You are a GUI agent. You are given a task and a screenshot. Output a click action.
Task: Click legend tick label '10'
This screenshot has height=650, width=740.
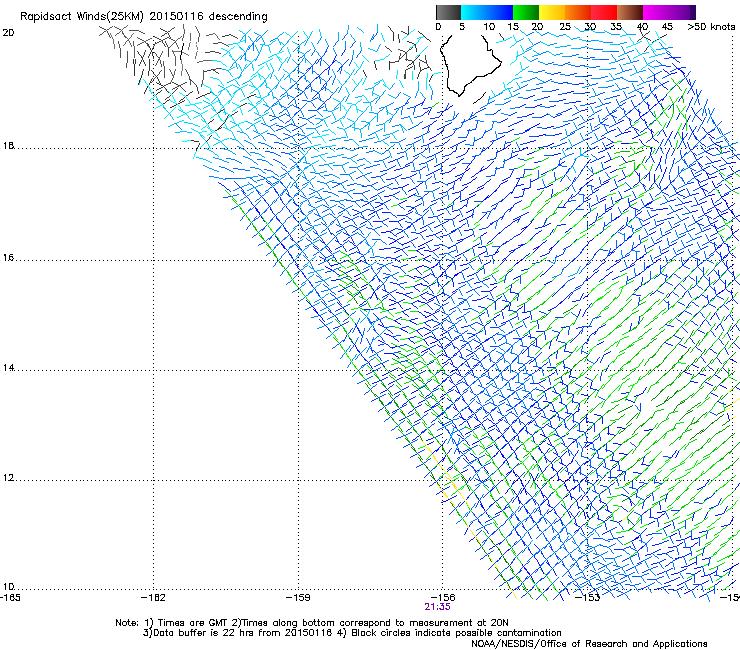[x=489, y=27]
